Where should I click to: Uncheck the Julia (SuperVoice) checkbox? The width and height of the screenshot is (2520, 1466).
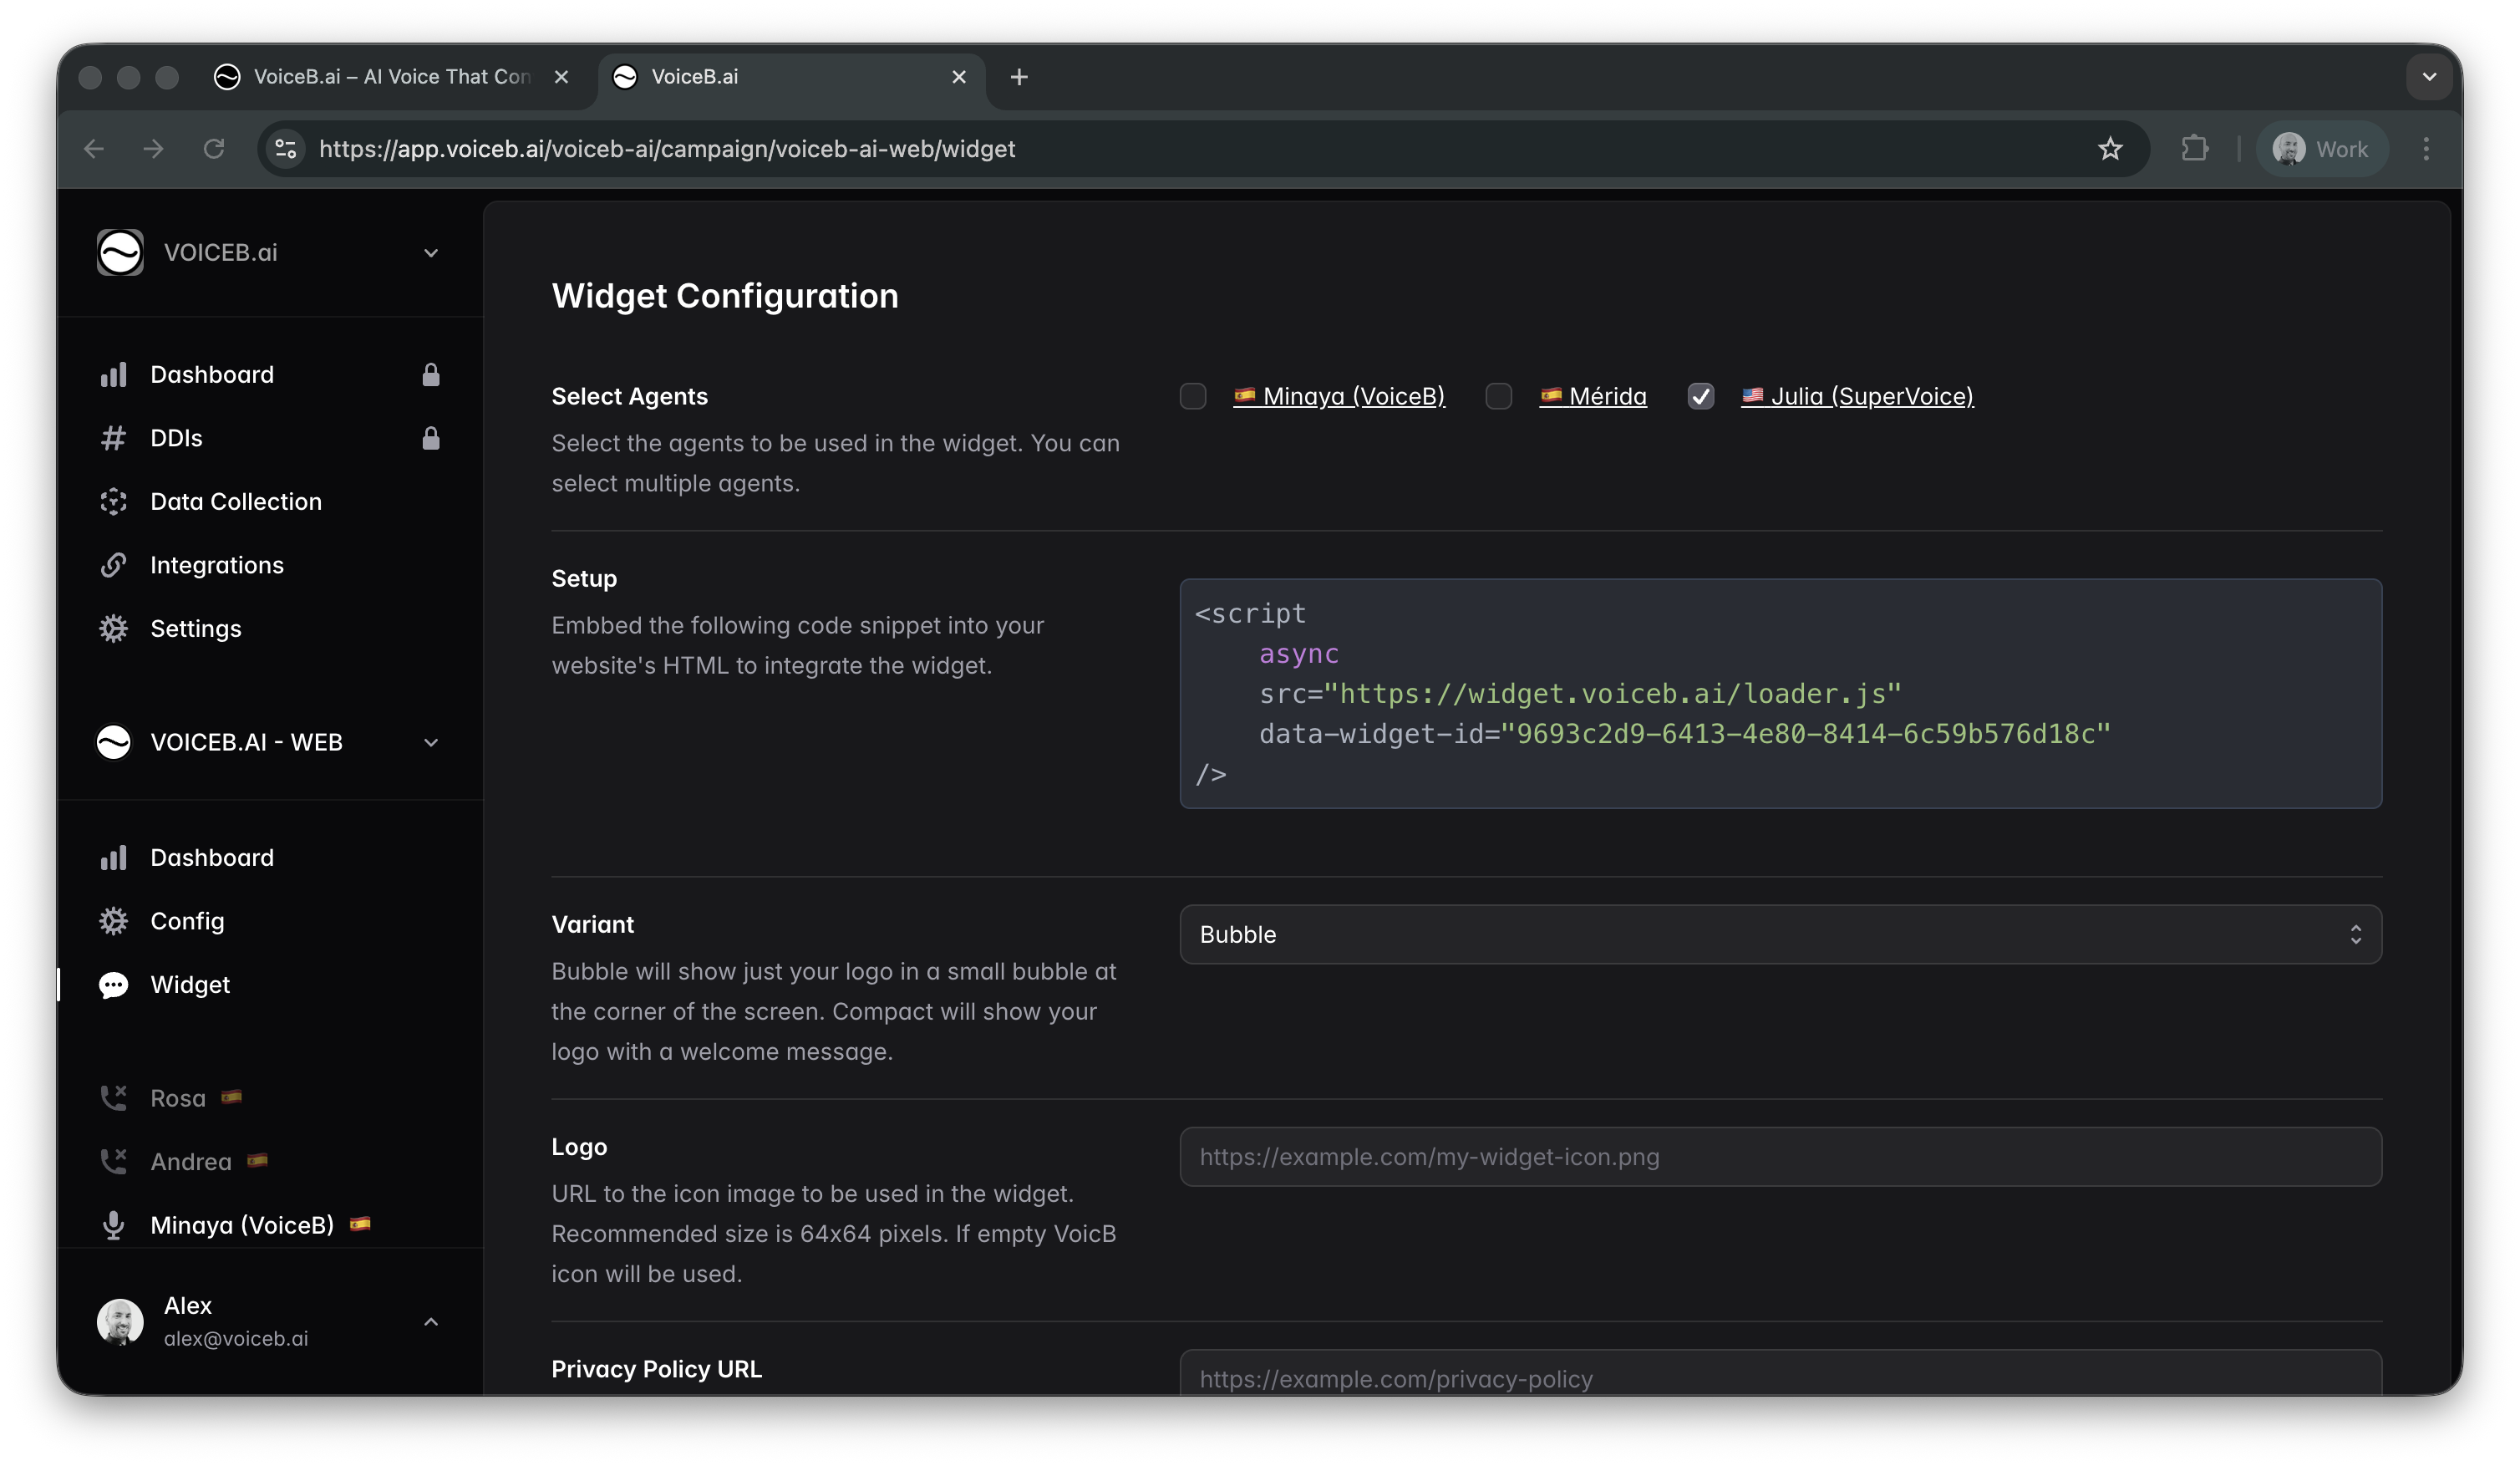[1700, 396]
